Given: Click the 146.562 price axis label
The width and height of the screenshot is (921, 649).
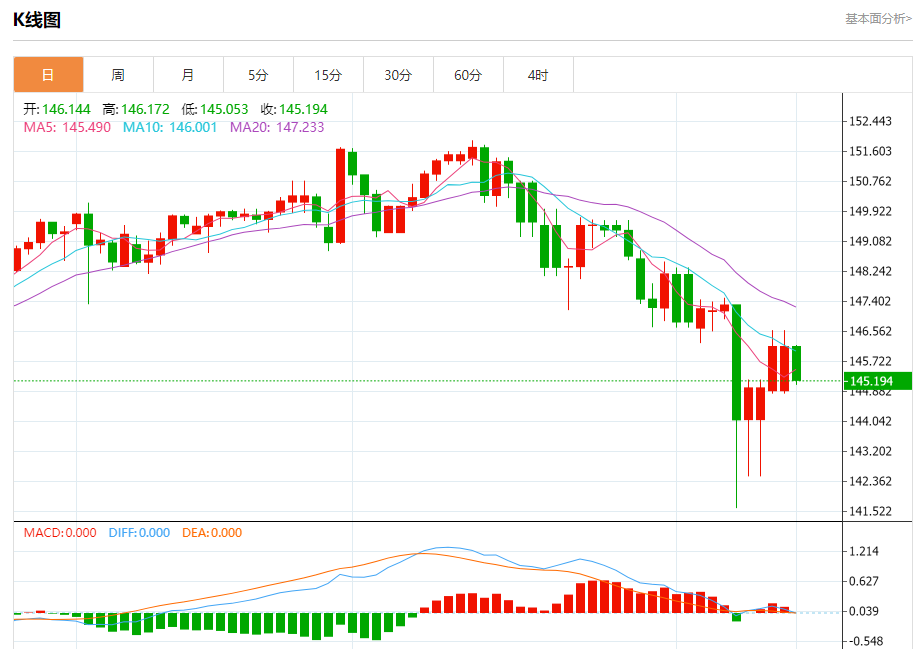Looking at the screenshot, I should (870, 331).
